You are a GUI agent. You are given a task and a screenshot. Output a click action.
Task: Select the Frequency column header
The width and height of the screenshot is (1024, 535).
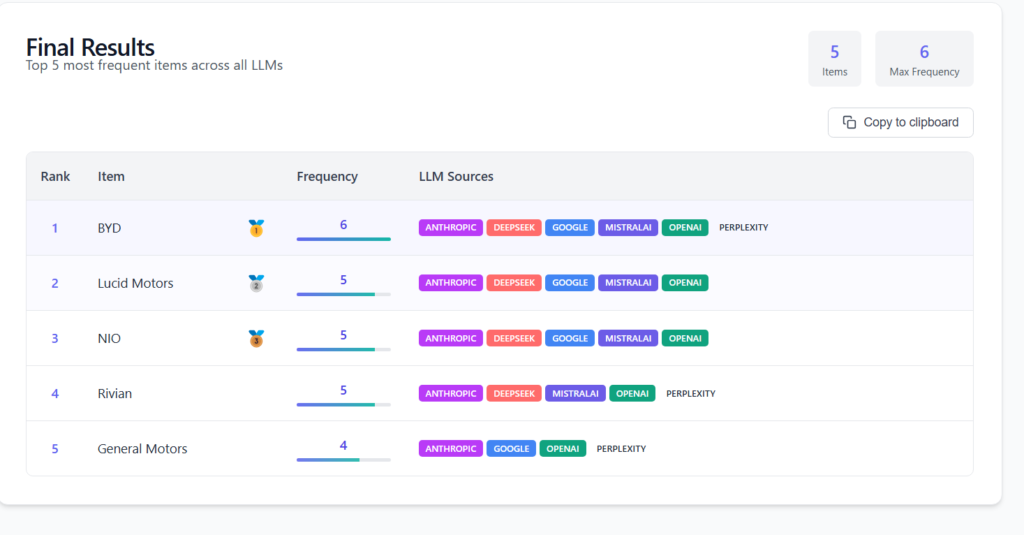[327, 176]
